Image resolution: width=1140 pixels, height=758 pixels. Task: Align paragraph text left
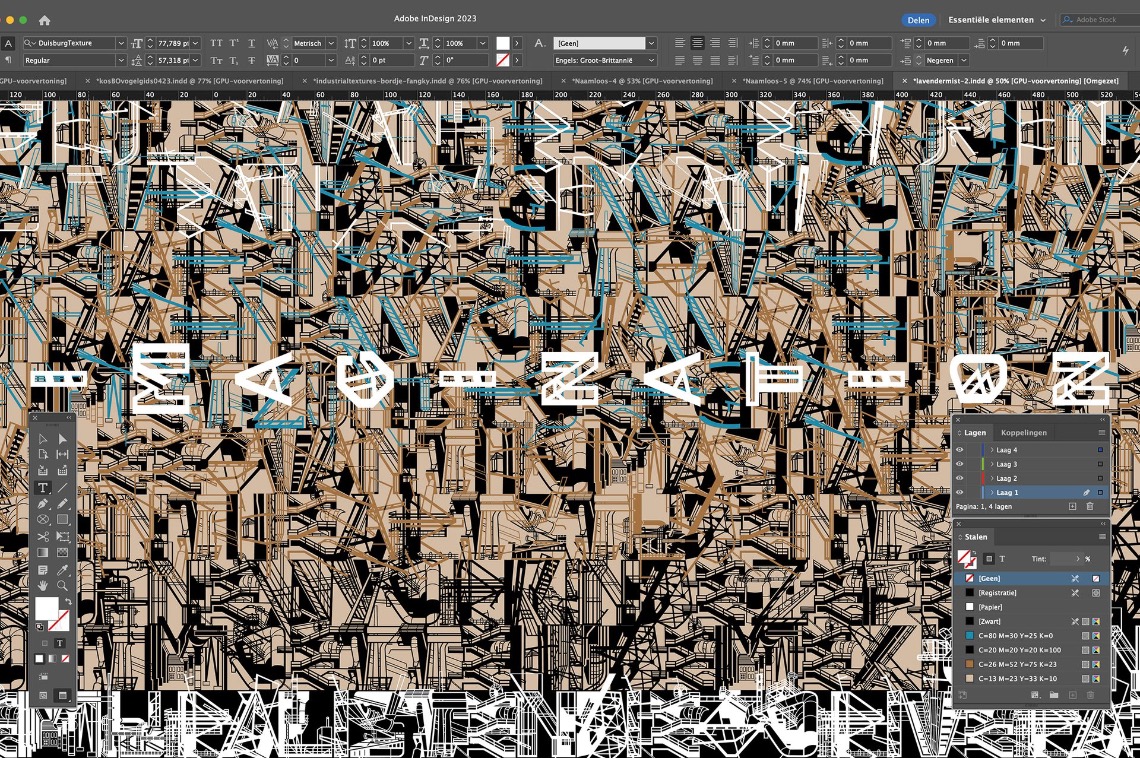680,43
